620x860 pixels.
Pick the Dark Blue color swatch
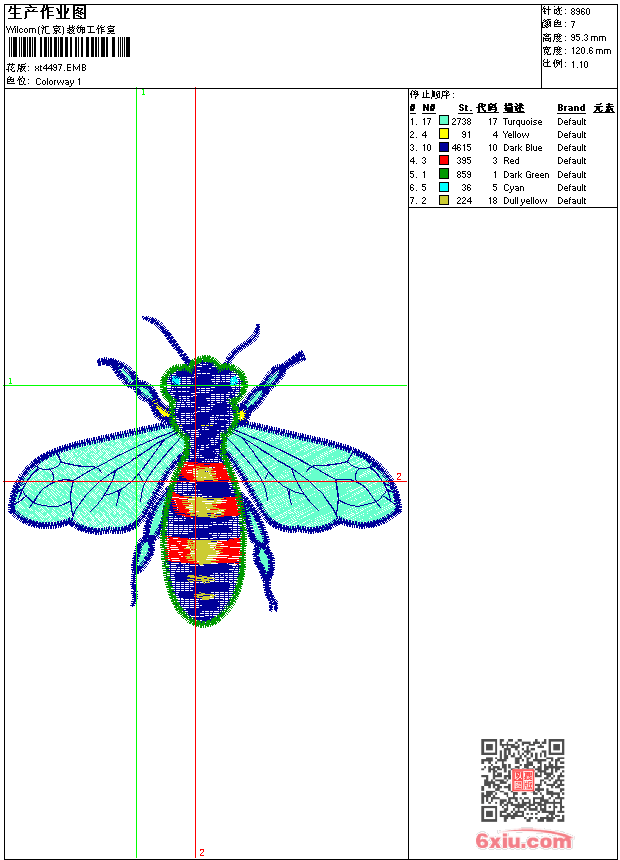click(444, 147)
